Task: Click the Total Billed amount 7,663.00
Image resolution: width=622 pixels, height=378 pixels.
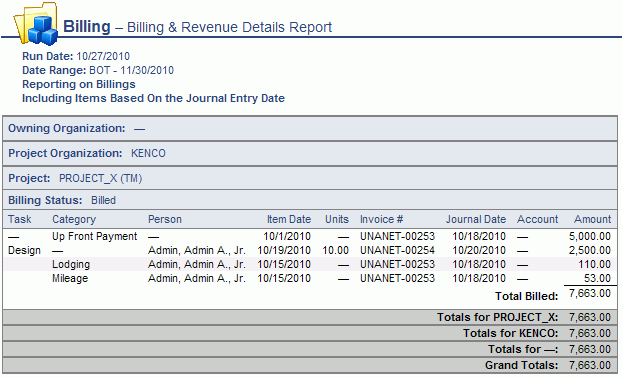Action: [589, 294]
